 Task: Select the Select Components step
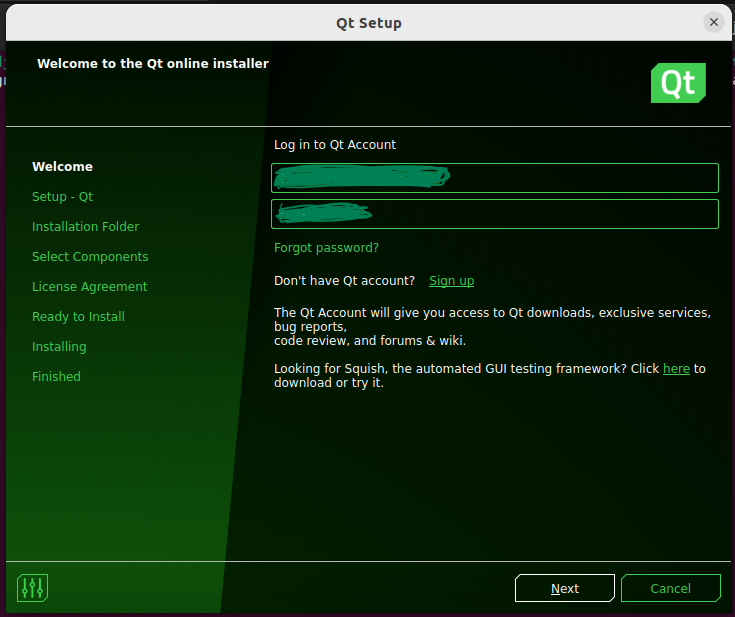(90, 256)
